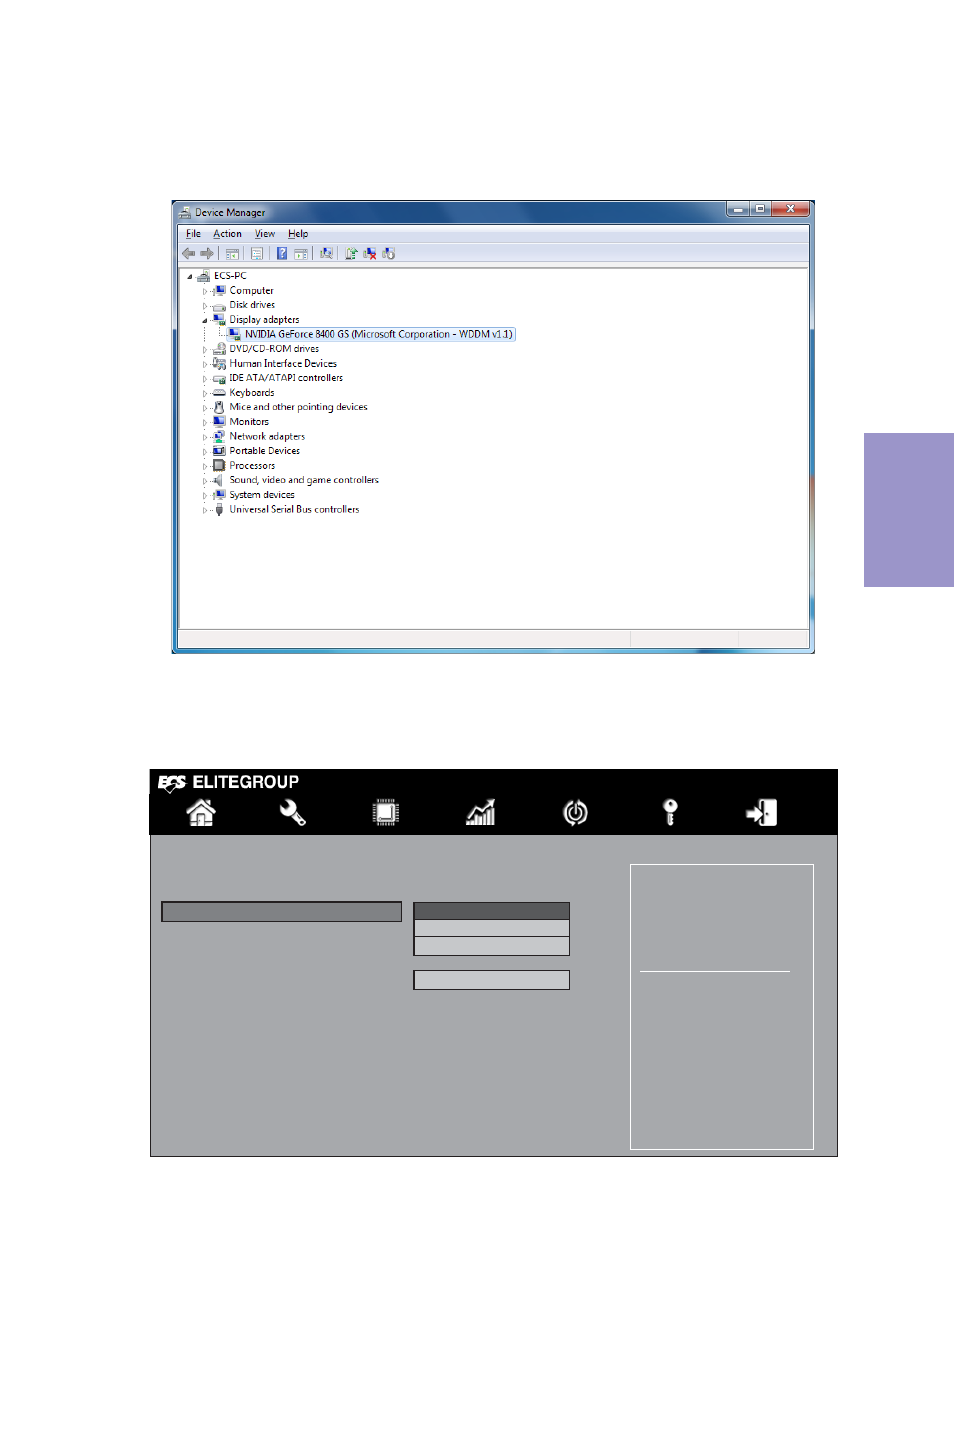
Task: Collapse the ECS-PC root node
Action: 189,277
